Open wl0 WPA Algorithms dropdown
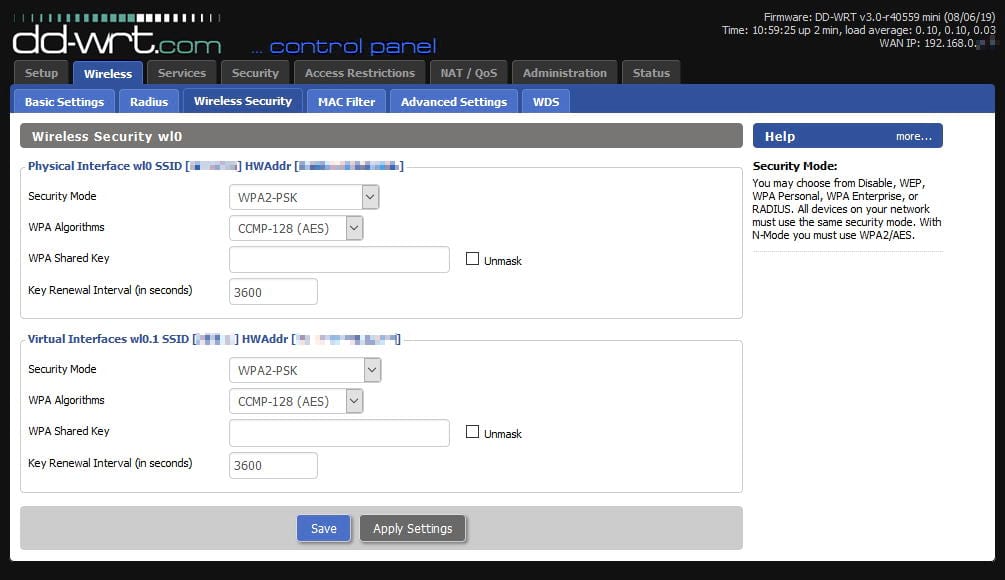 click(x=296, y=228)
